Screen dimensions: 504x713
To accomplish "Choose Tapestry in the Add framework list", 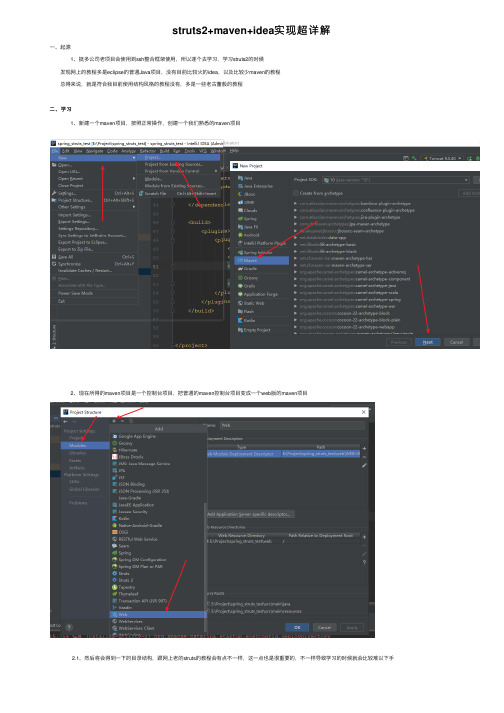I will click(x=124, y=587).
